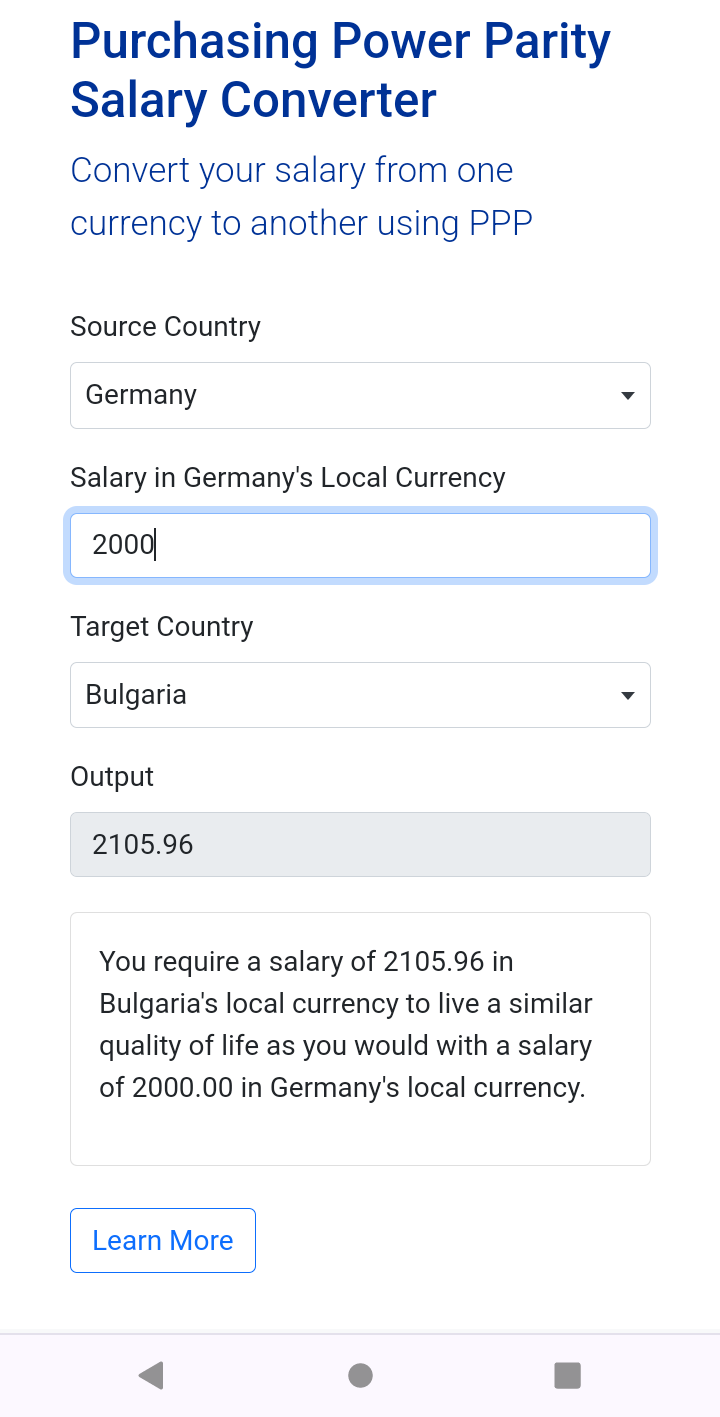Click the Salary in Germany's Local Currency label
Viewport: 720px width, 1417px height.
click(x=287, y=477)
